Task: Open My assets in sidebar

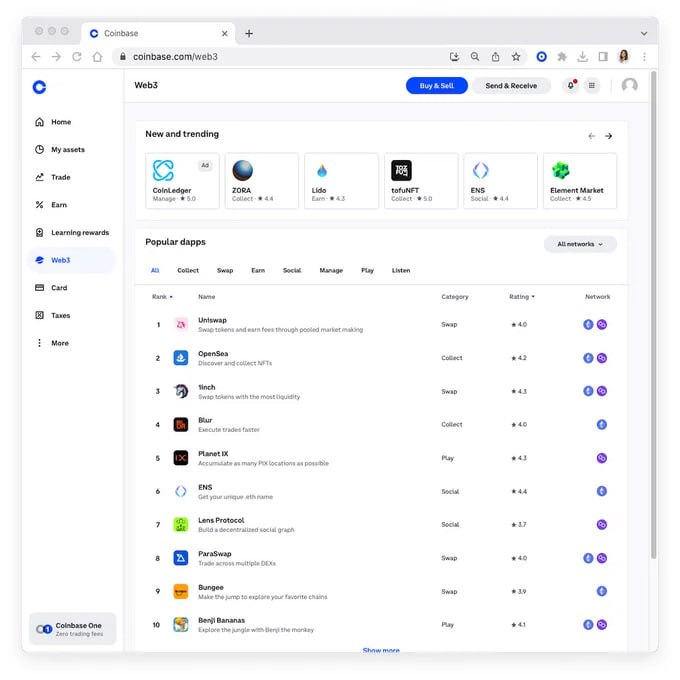Action: click(x=72, y=150)
